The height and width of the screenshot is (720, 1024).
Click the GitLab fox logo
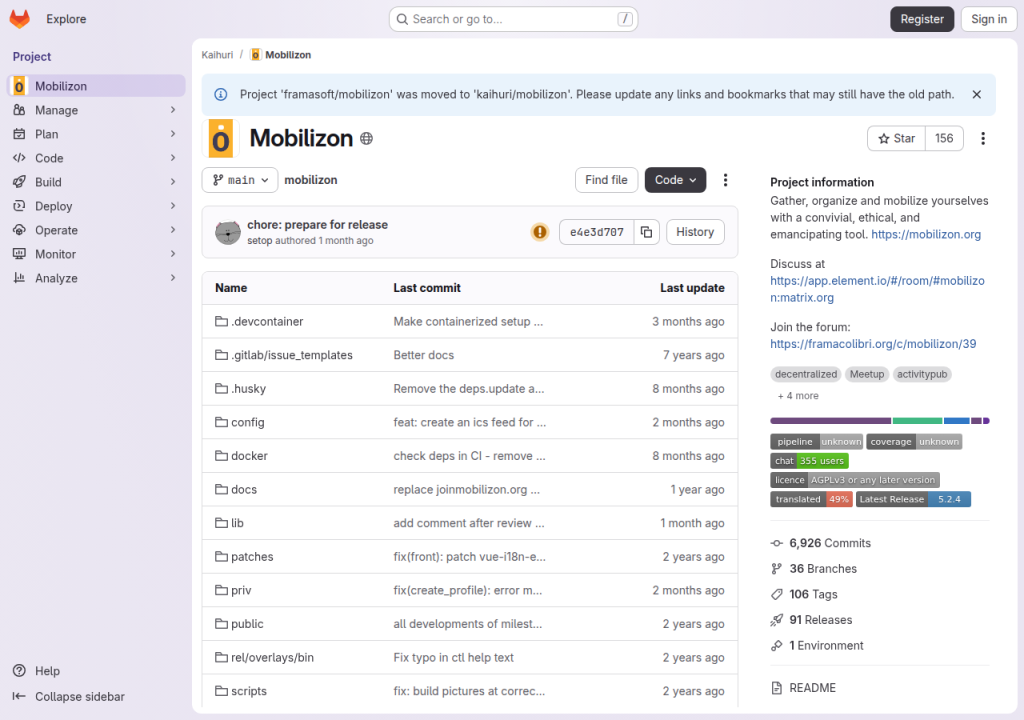(x=20, y=19)
